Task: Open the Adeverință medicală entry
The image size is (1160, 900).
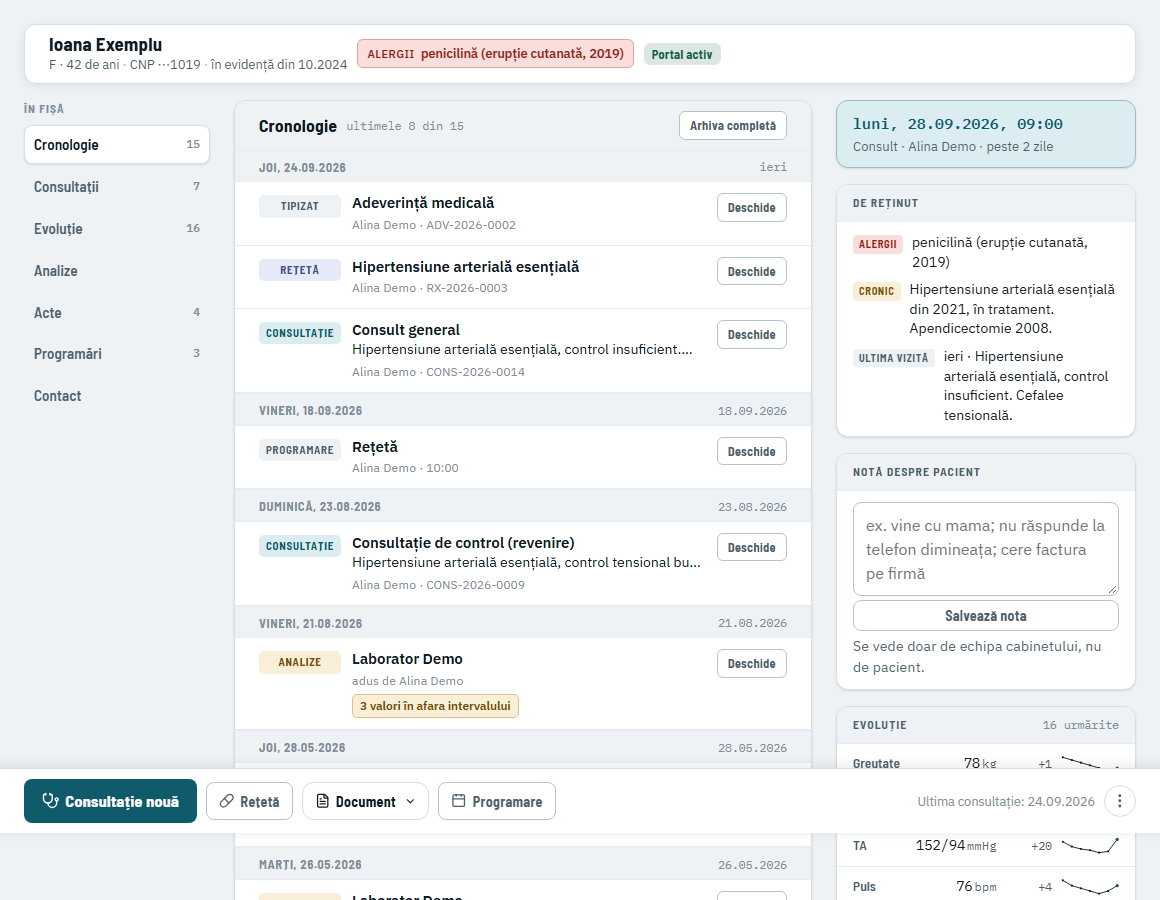Action: [x=752, y=208]
